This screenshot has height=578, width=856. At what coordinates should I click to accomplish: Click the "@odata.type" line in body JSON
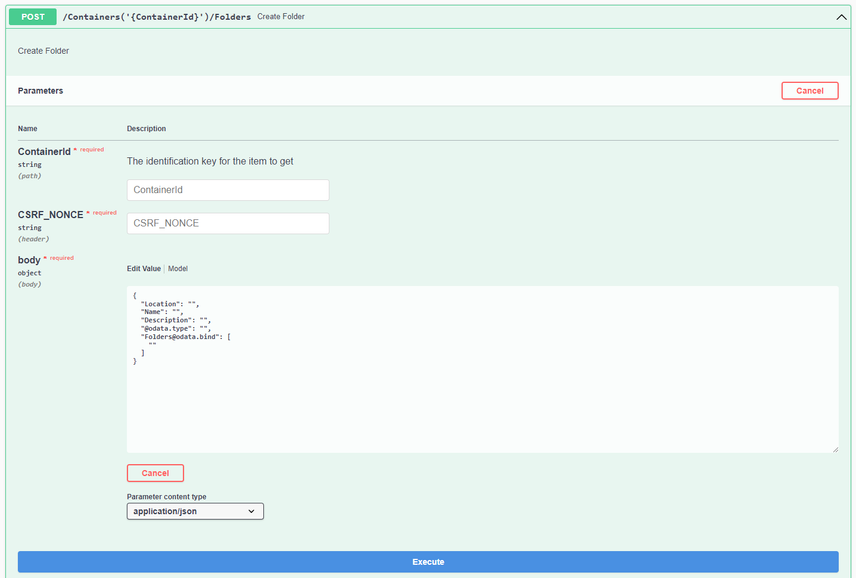coord(176,329)
